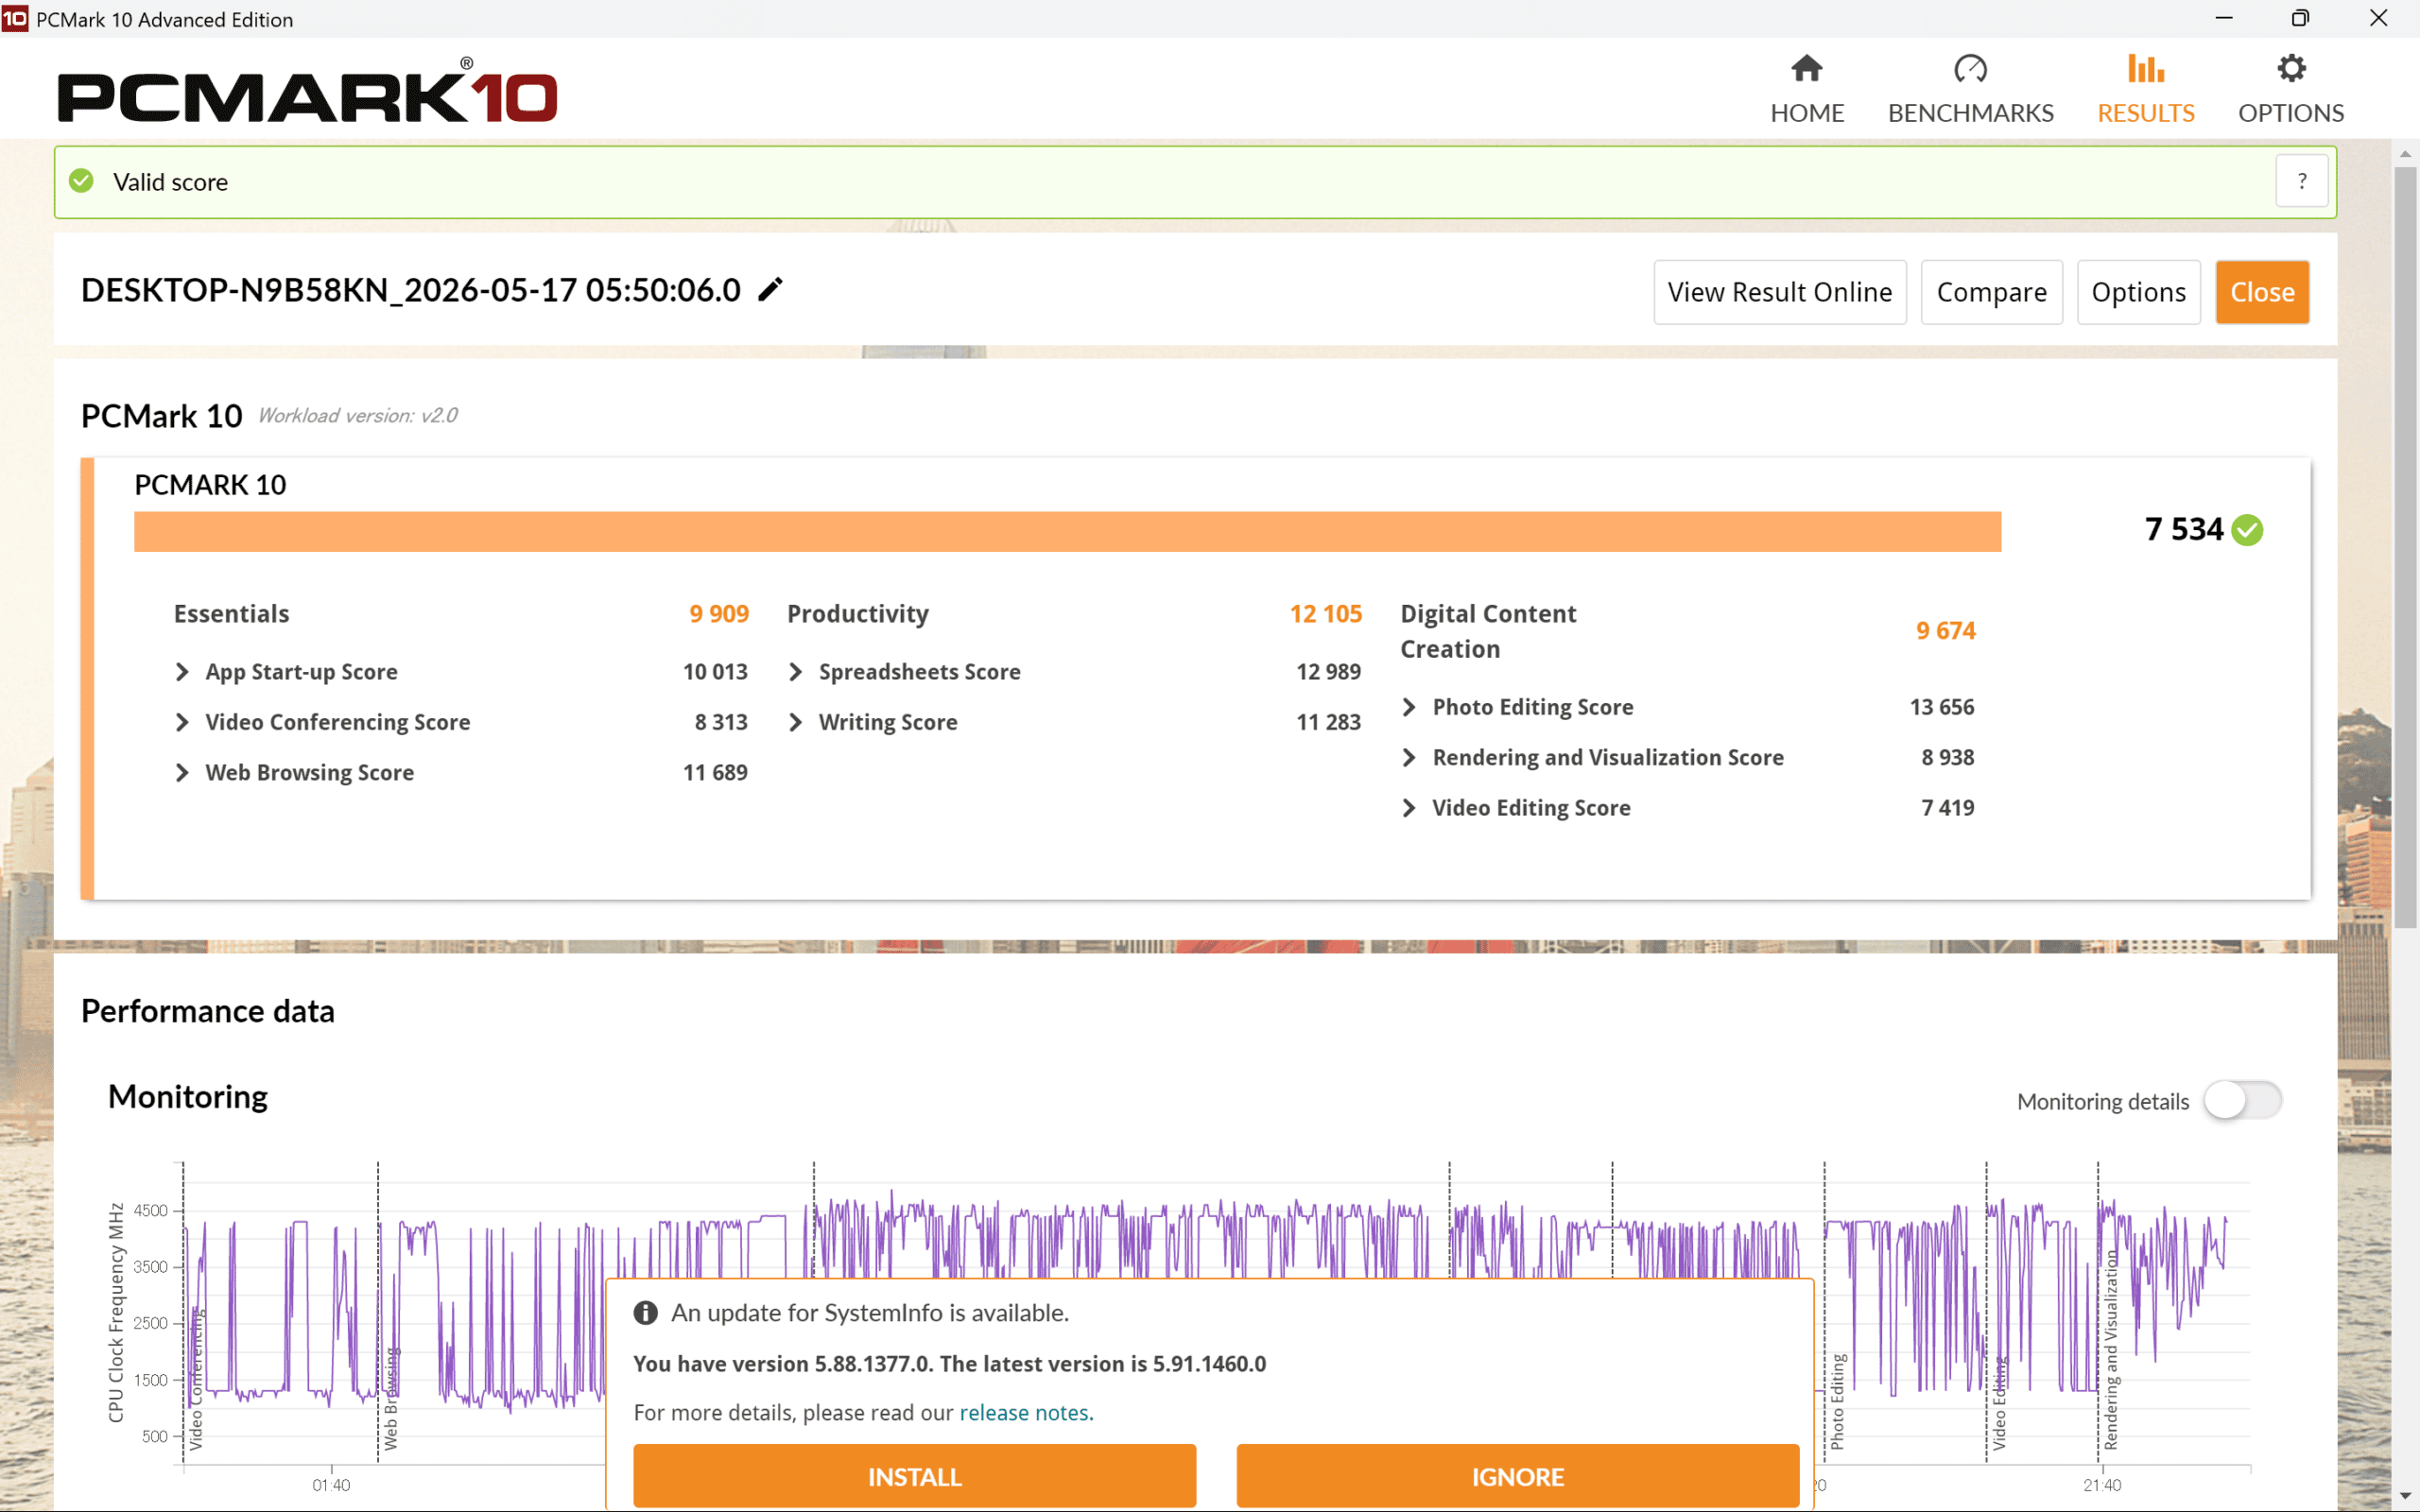2420x1512 pixels.
Task: Click the Monitoring heading
Action: click(x=188, y=1097)
